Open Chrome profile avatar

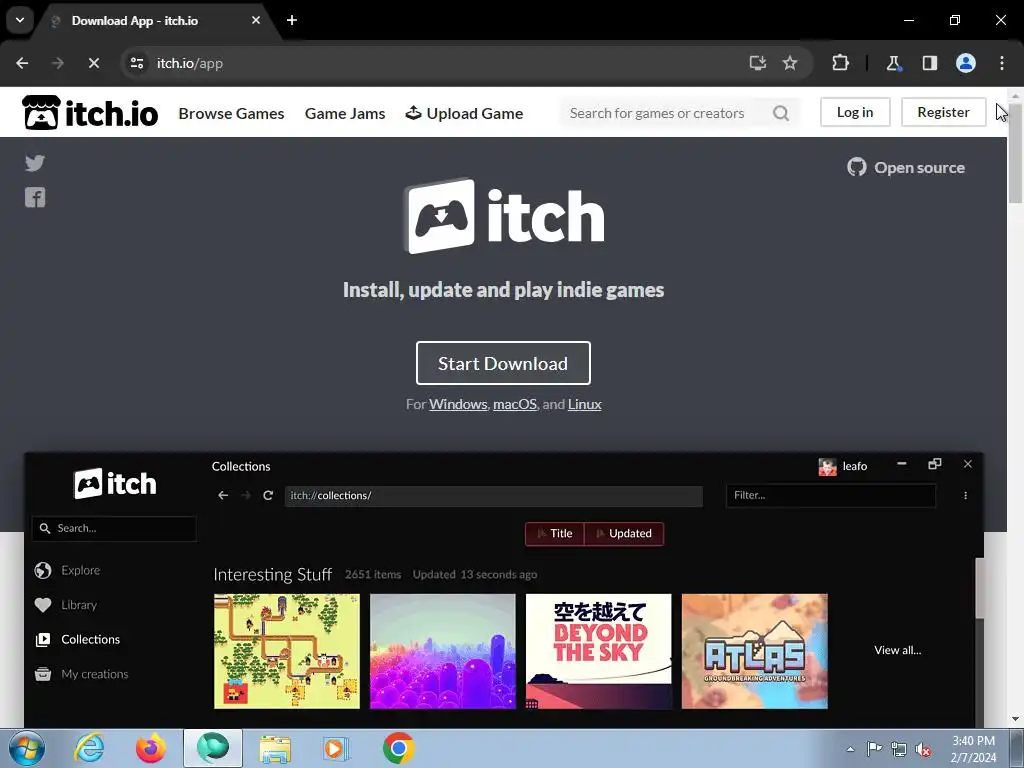click(x=966, y=63)
